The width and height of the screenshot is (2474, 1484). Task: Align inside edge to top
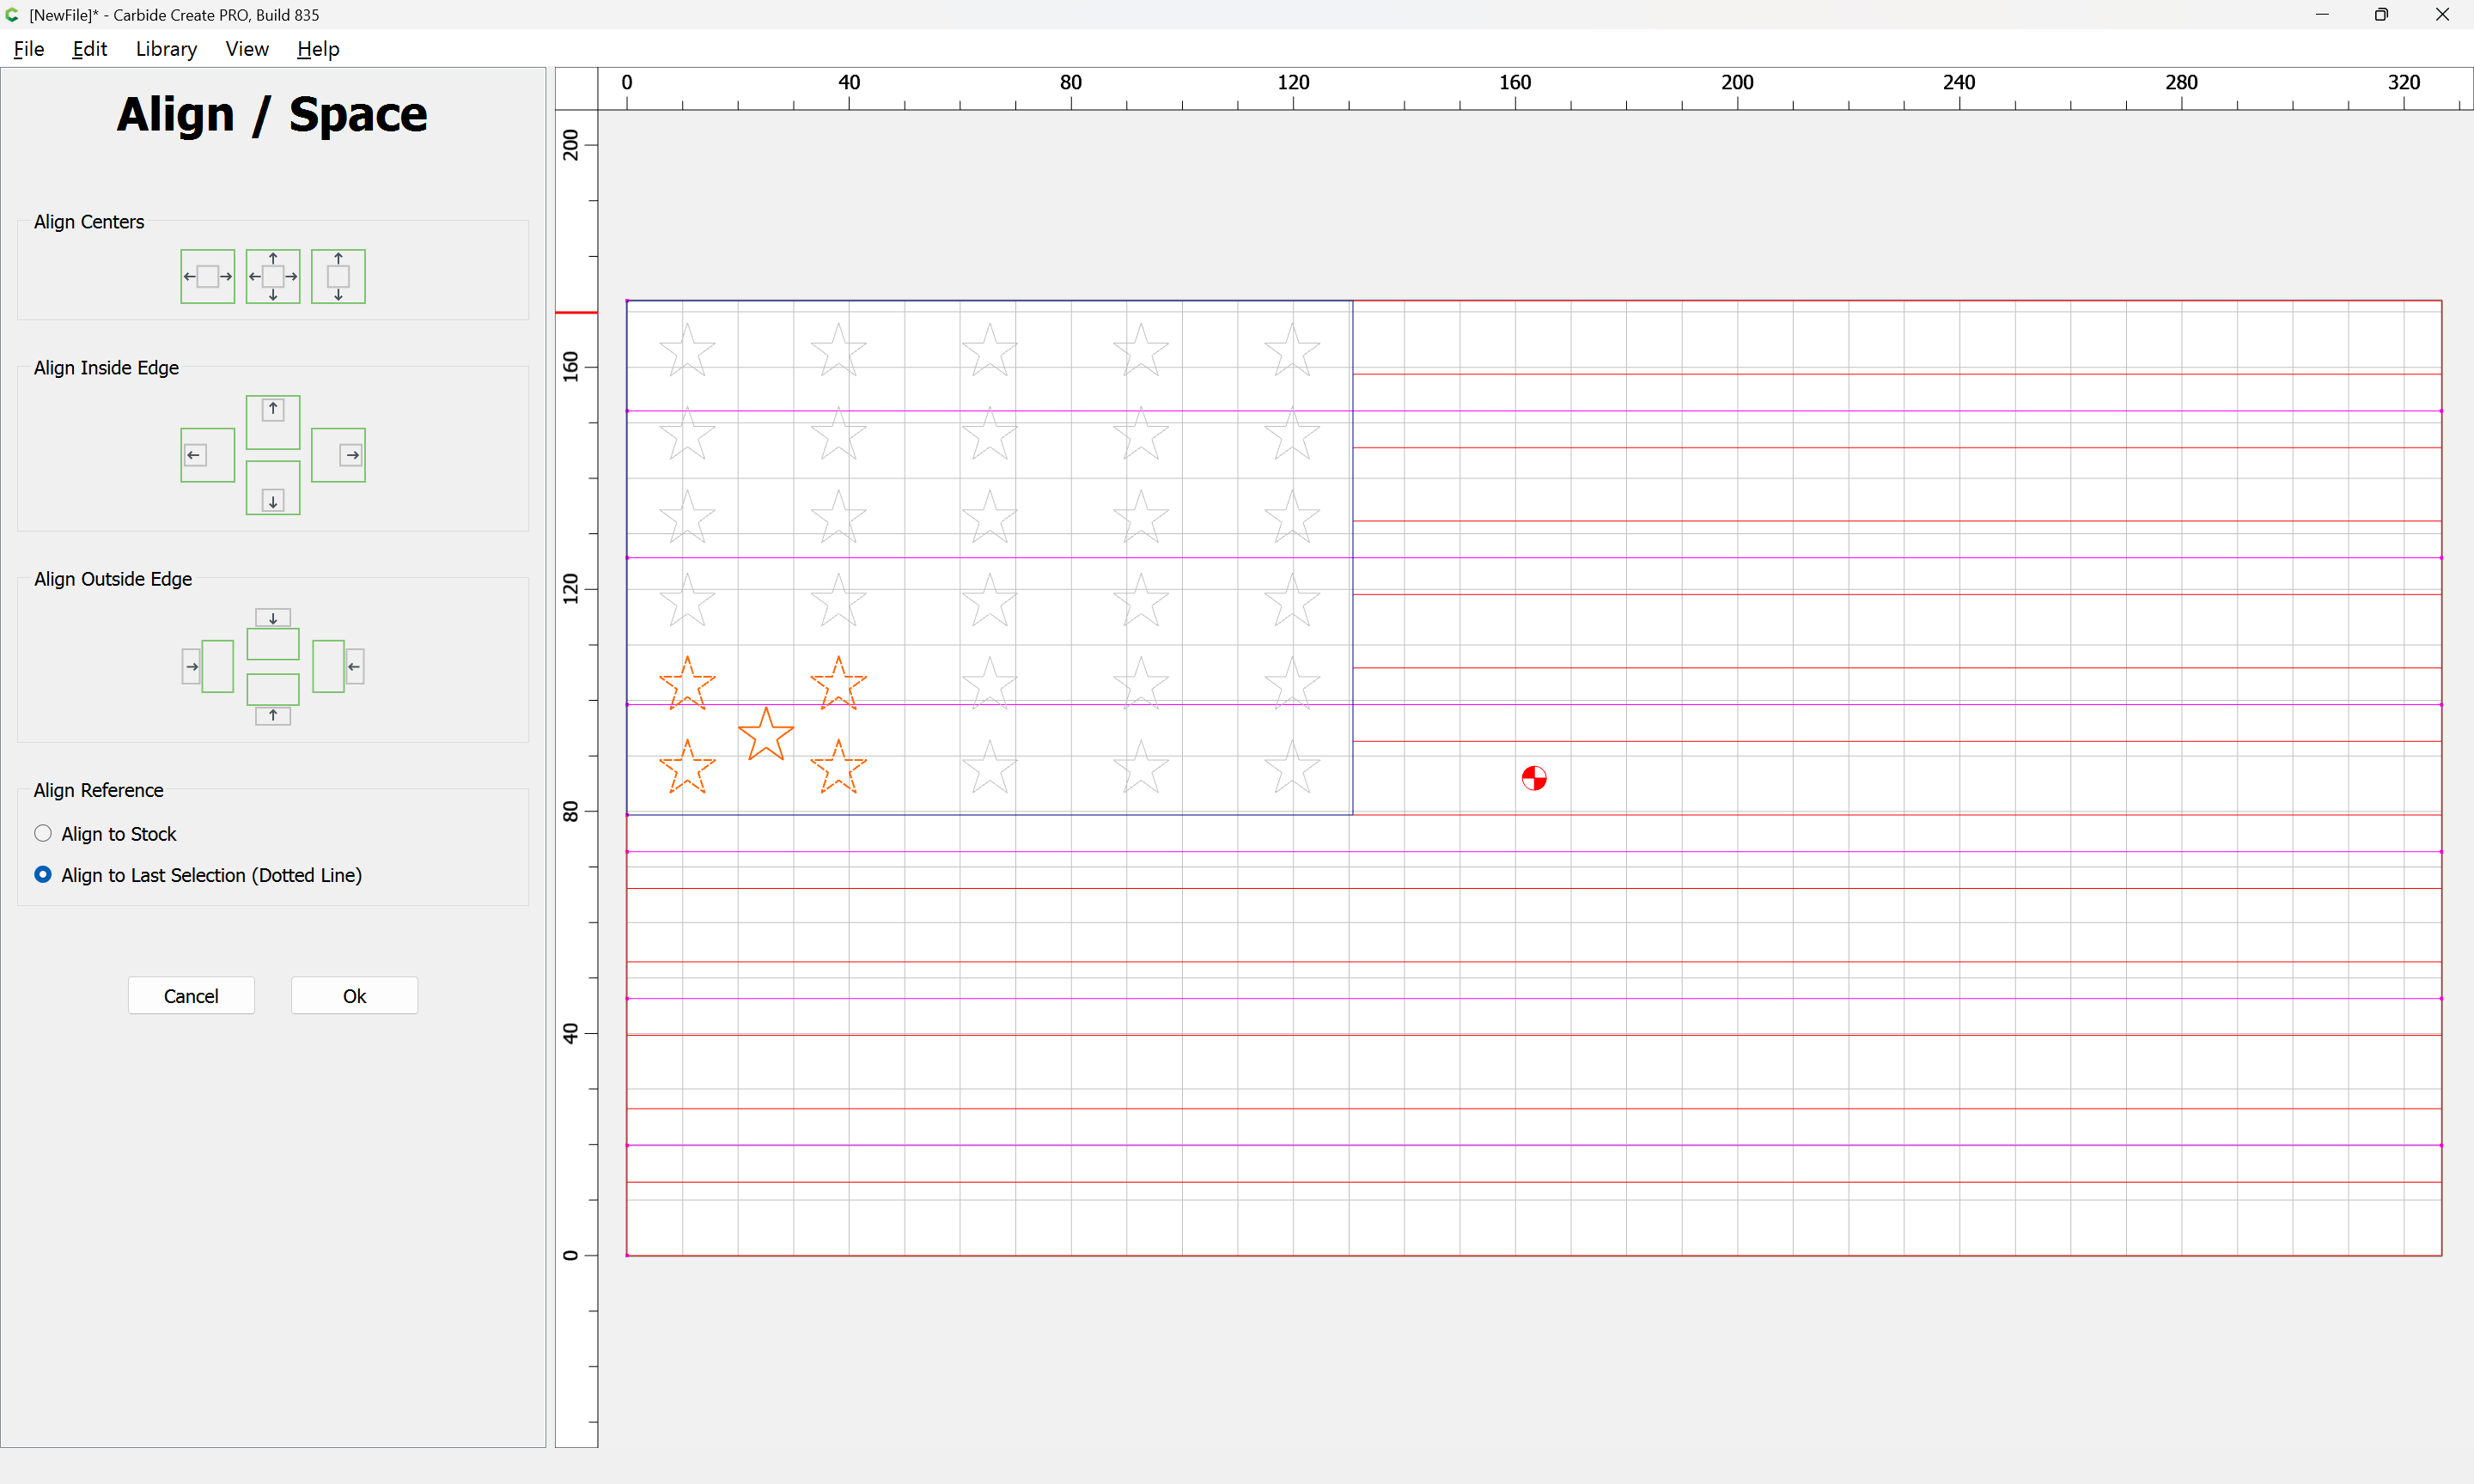(x=273, y=422)
